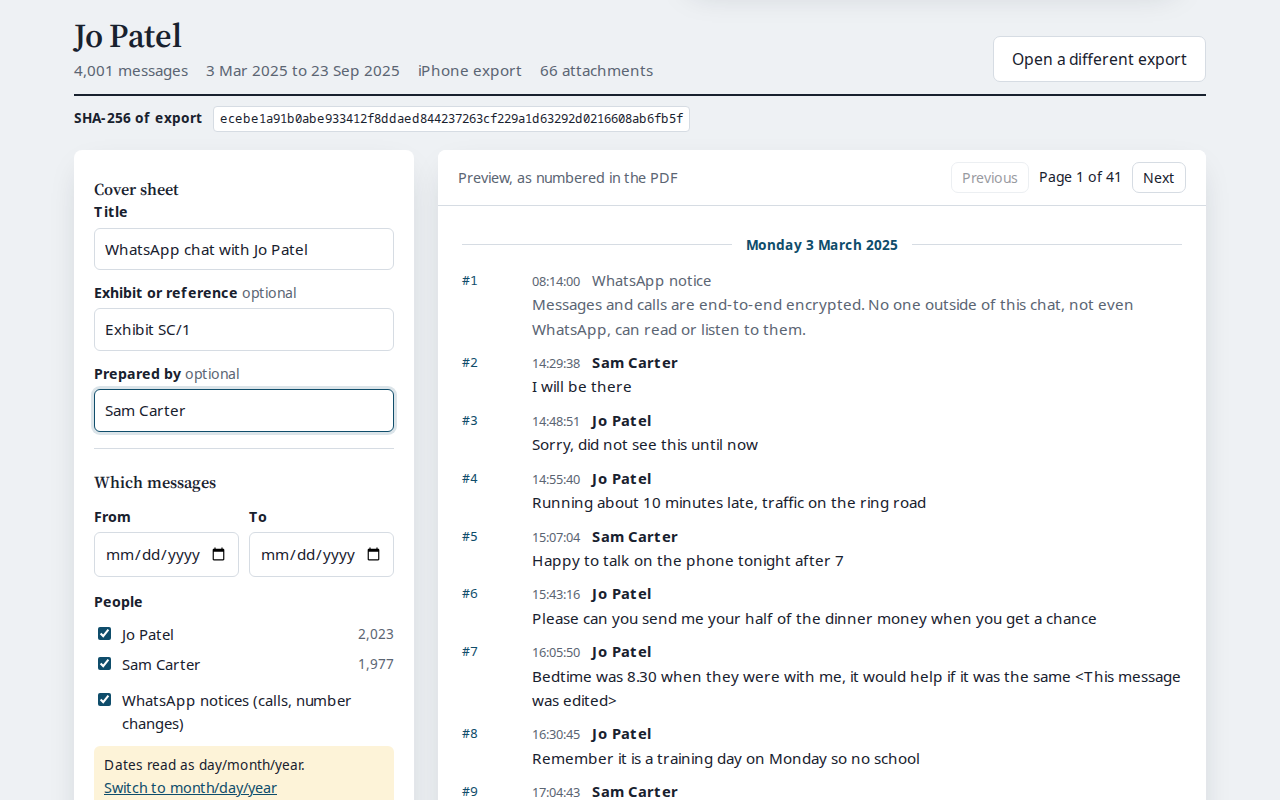Viewport: 1280px width, 800px height.
Task: Click 'Sorry, did not see this until now'
Action: click(645, 445)
